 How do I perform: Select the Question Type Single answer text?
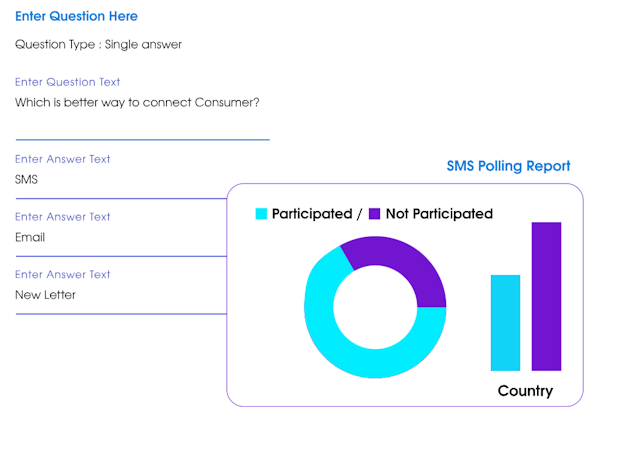(x=98, y=44)
